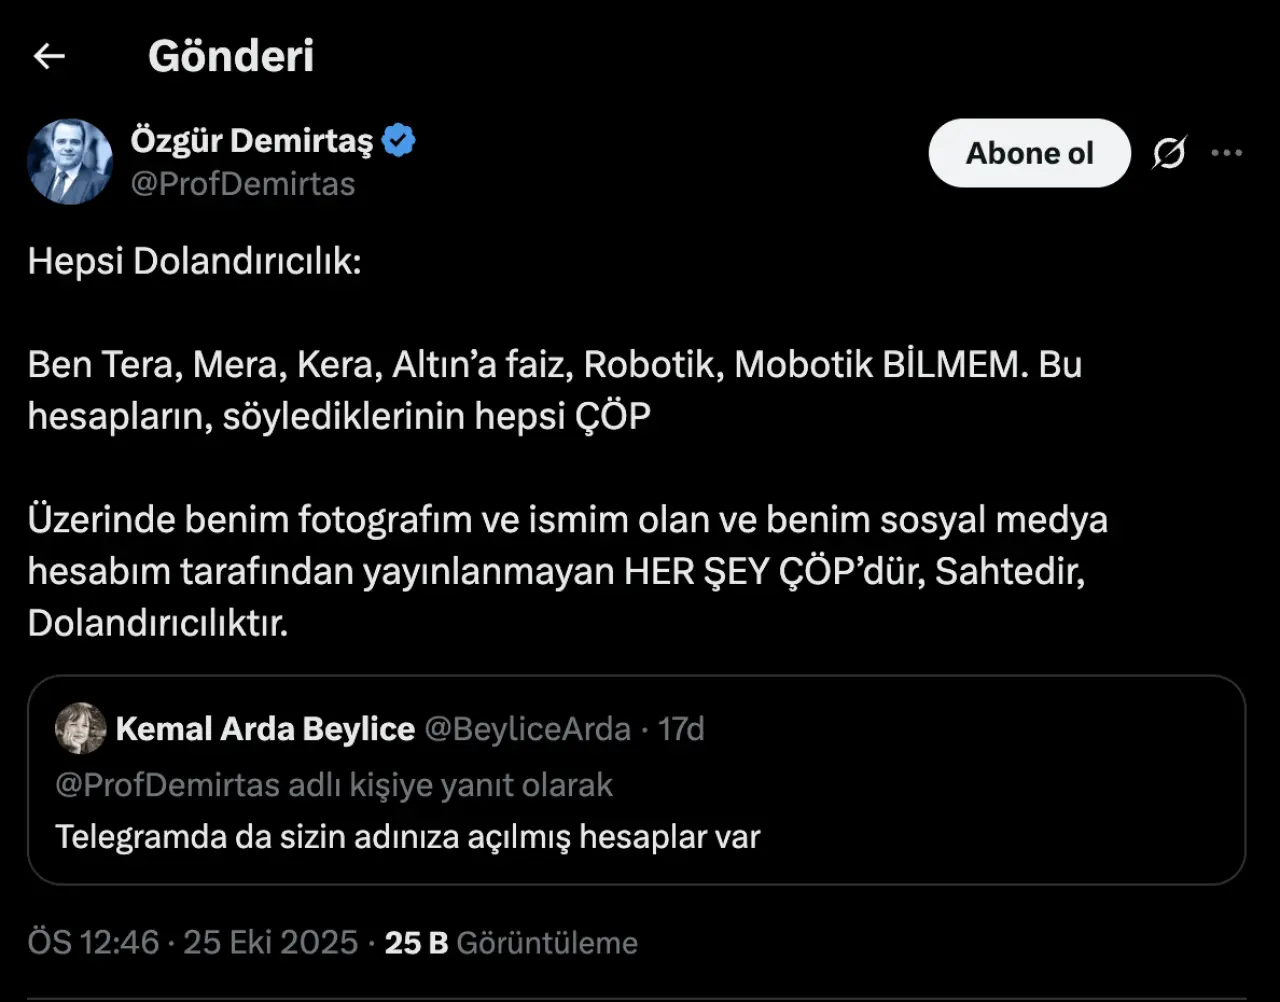Image resolution: width=1280 pixels, height=1002 pixels.
Task: Click the Kemal Arda Beylice name
Action: click(265, 729)
